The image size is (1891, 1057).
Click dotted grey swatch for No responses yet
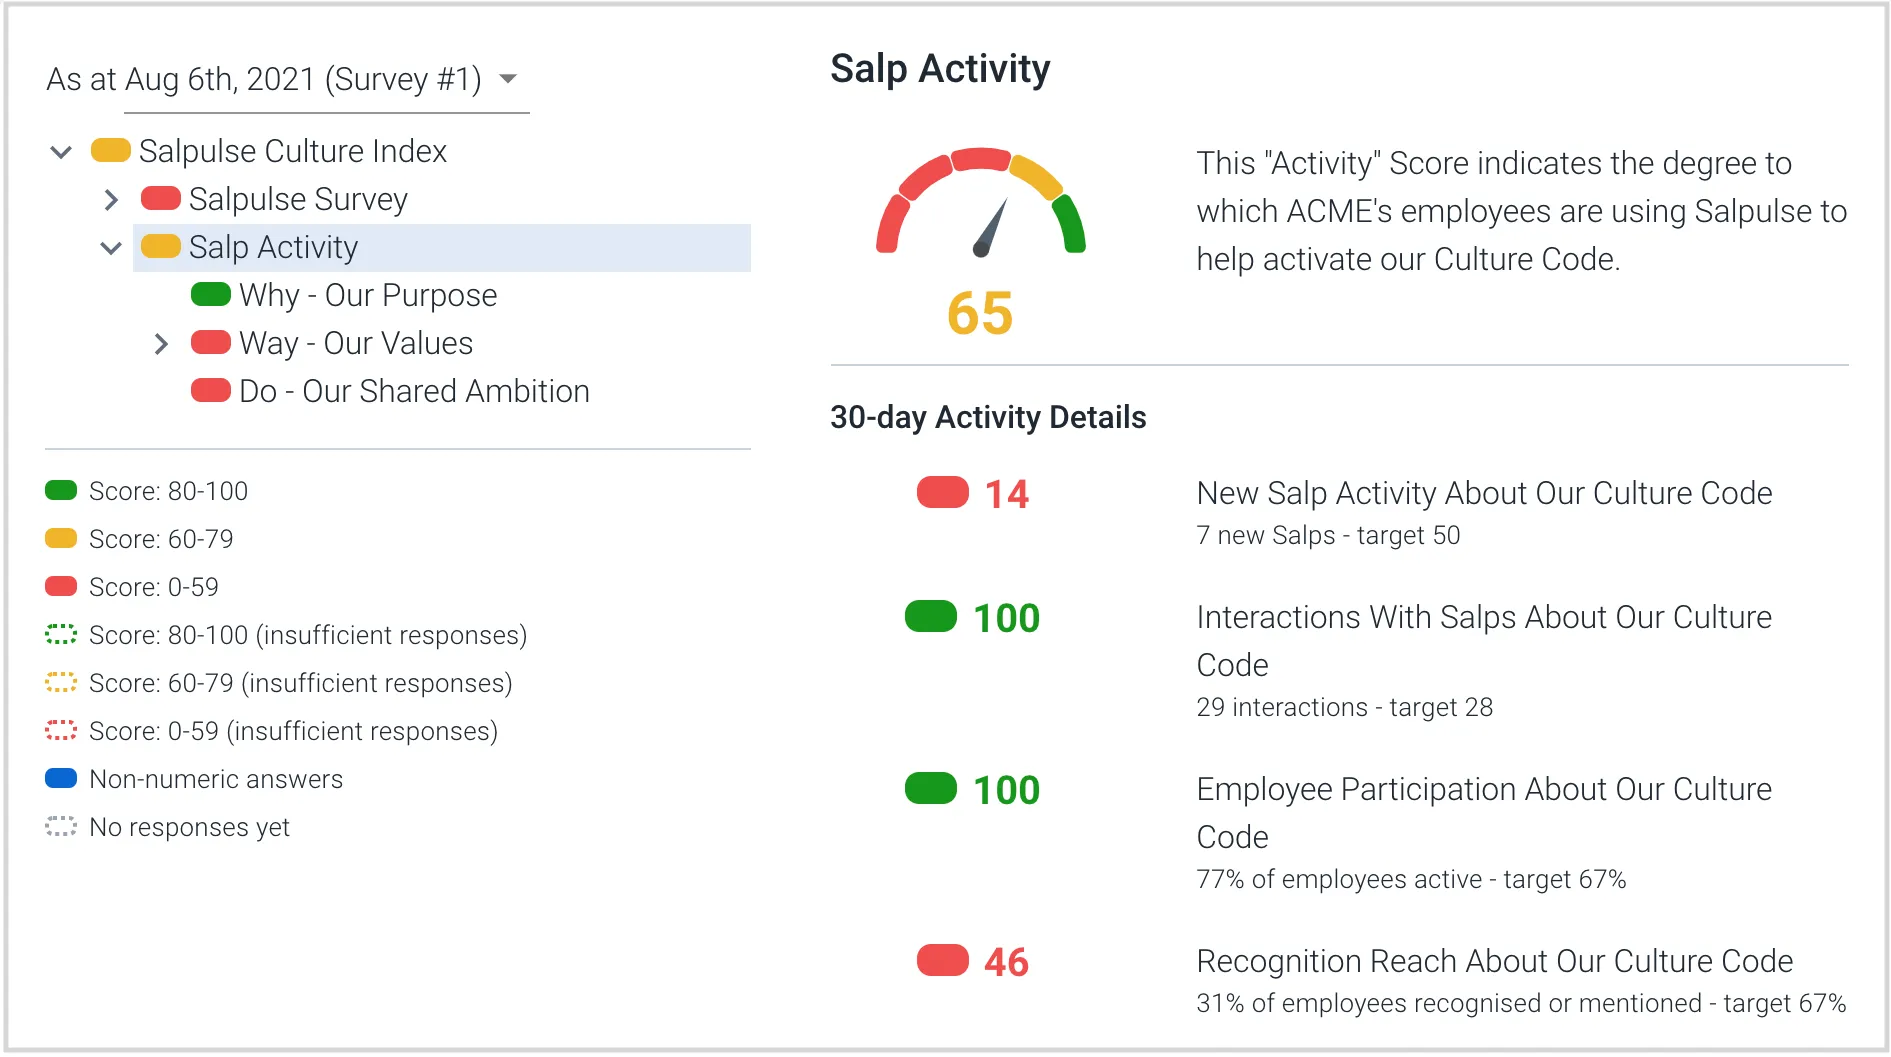61,826
